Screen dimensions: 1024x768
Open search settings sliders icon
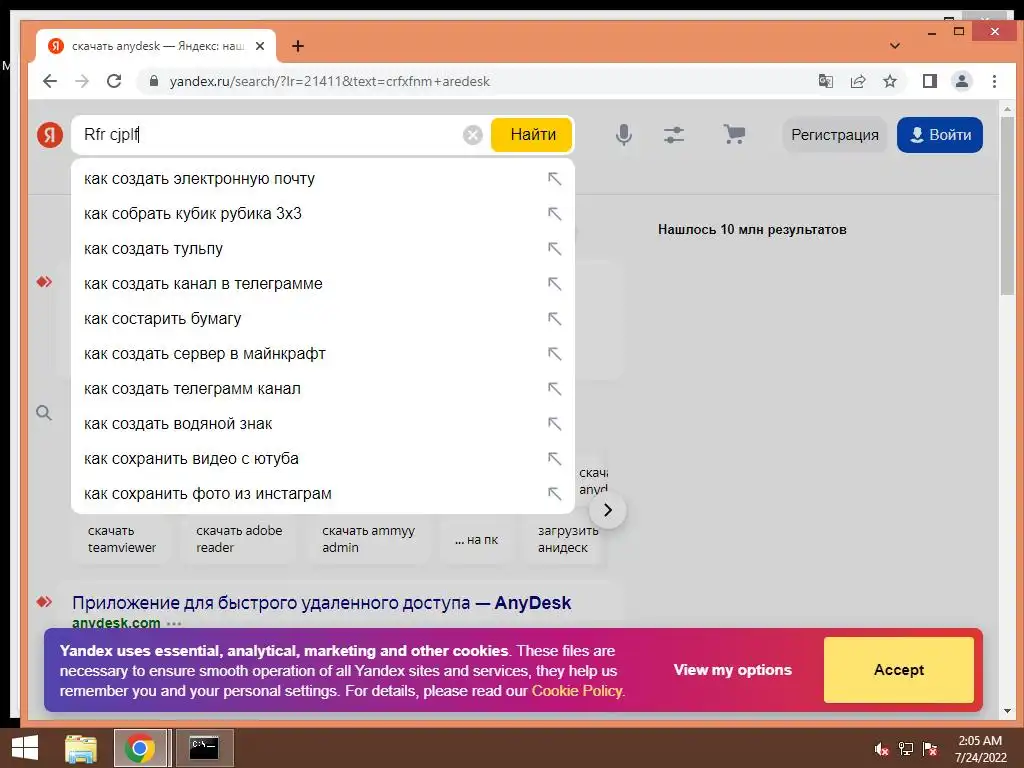pos(674,135)
